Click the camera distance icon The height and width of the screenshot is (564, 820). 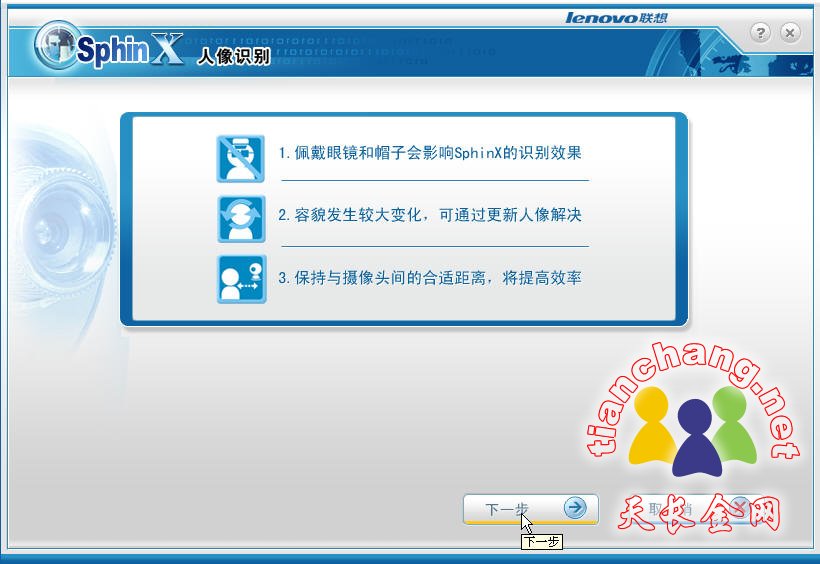coord(242,279)
